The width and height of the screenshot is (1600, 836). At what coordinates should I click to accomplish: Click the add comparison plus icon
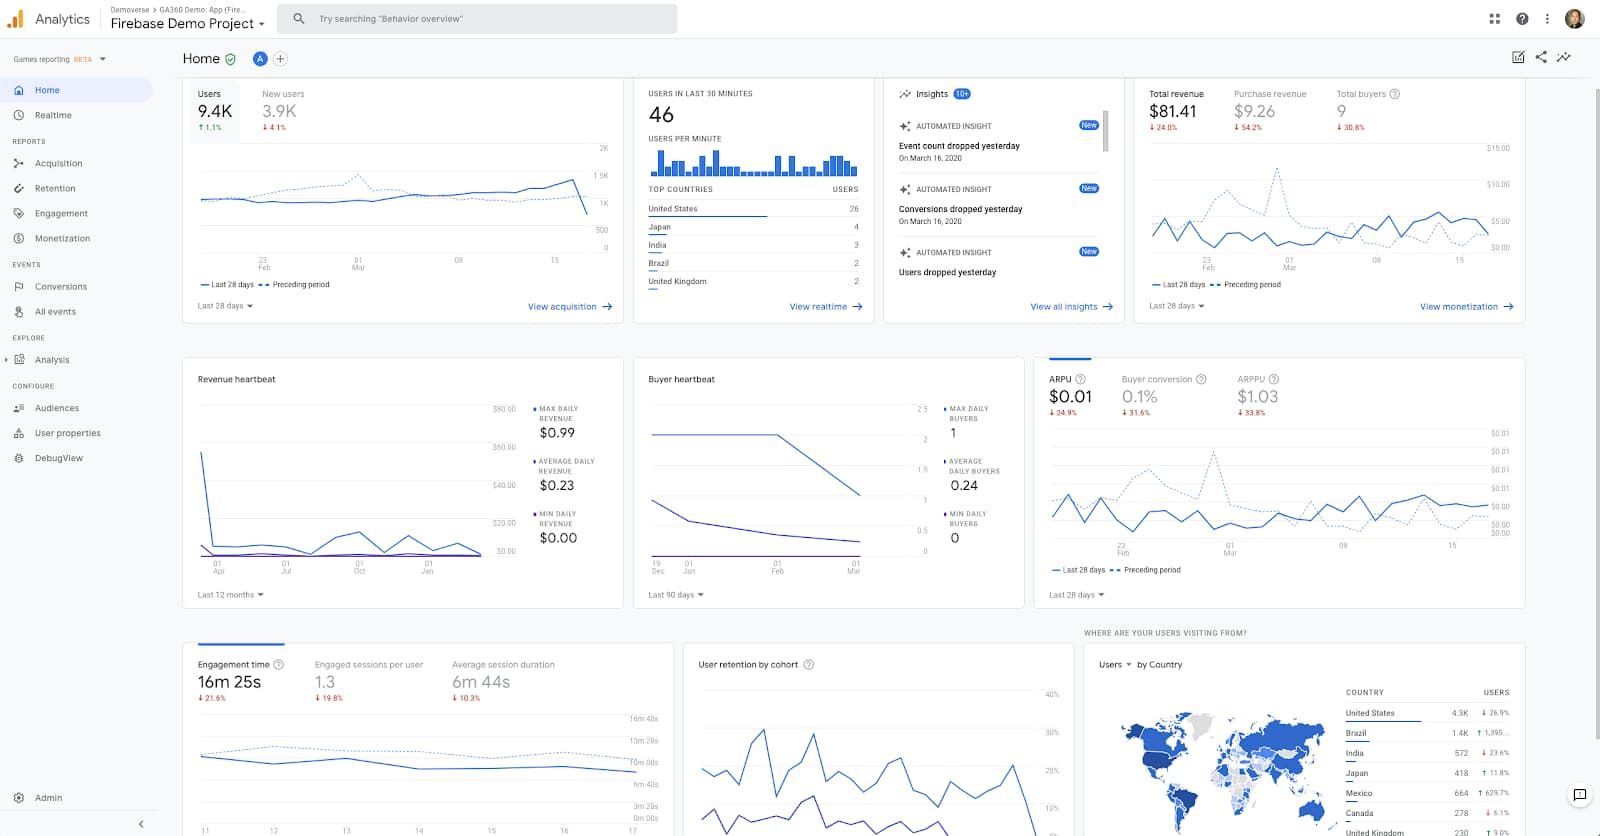tap(280, 59)
